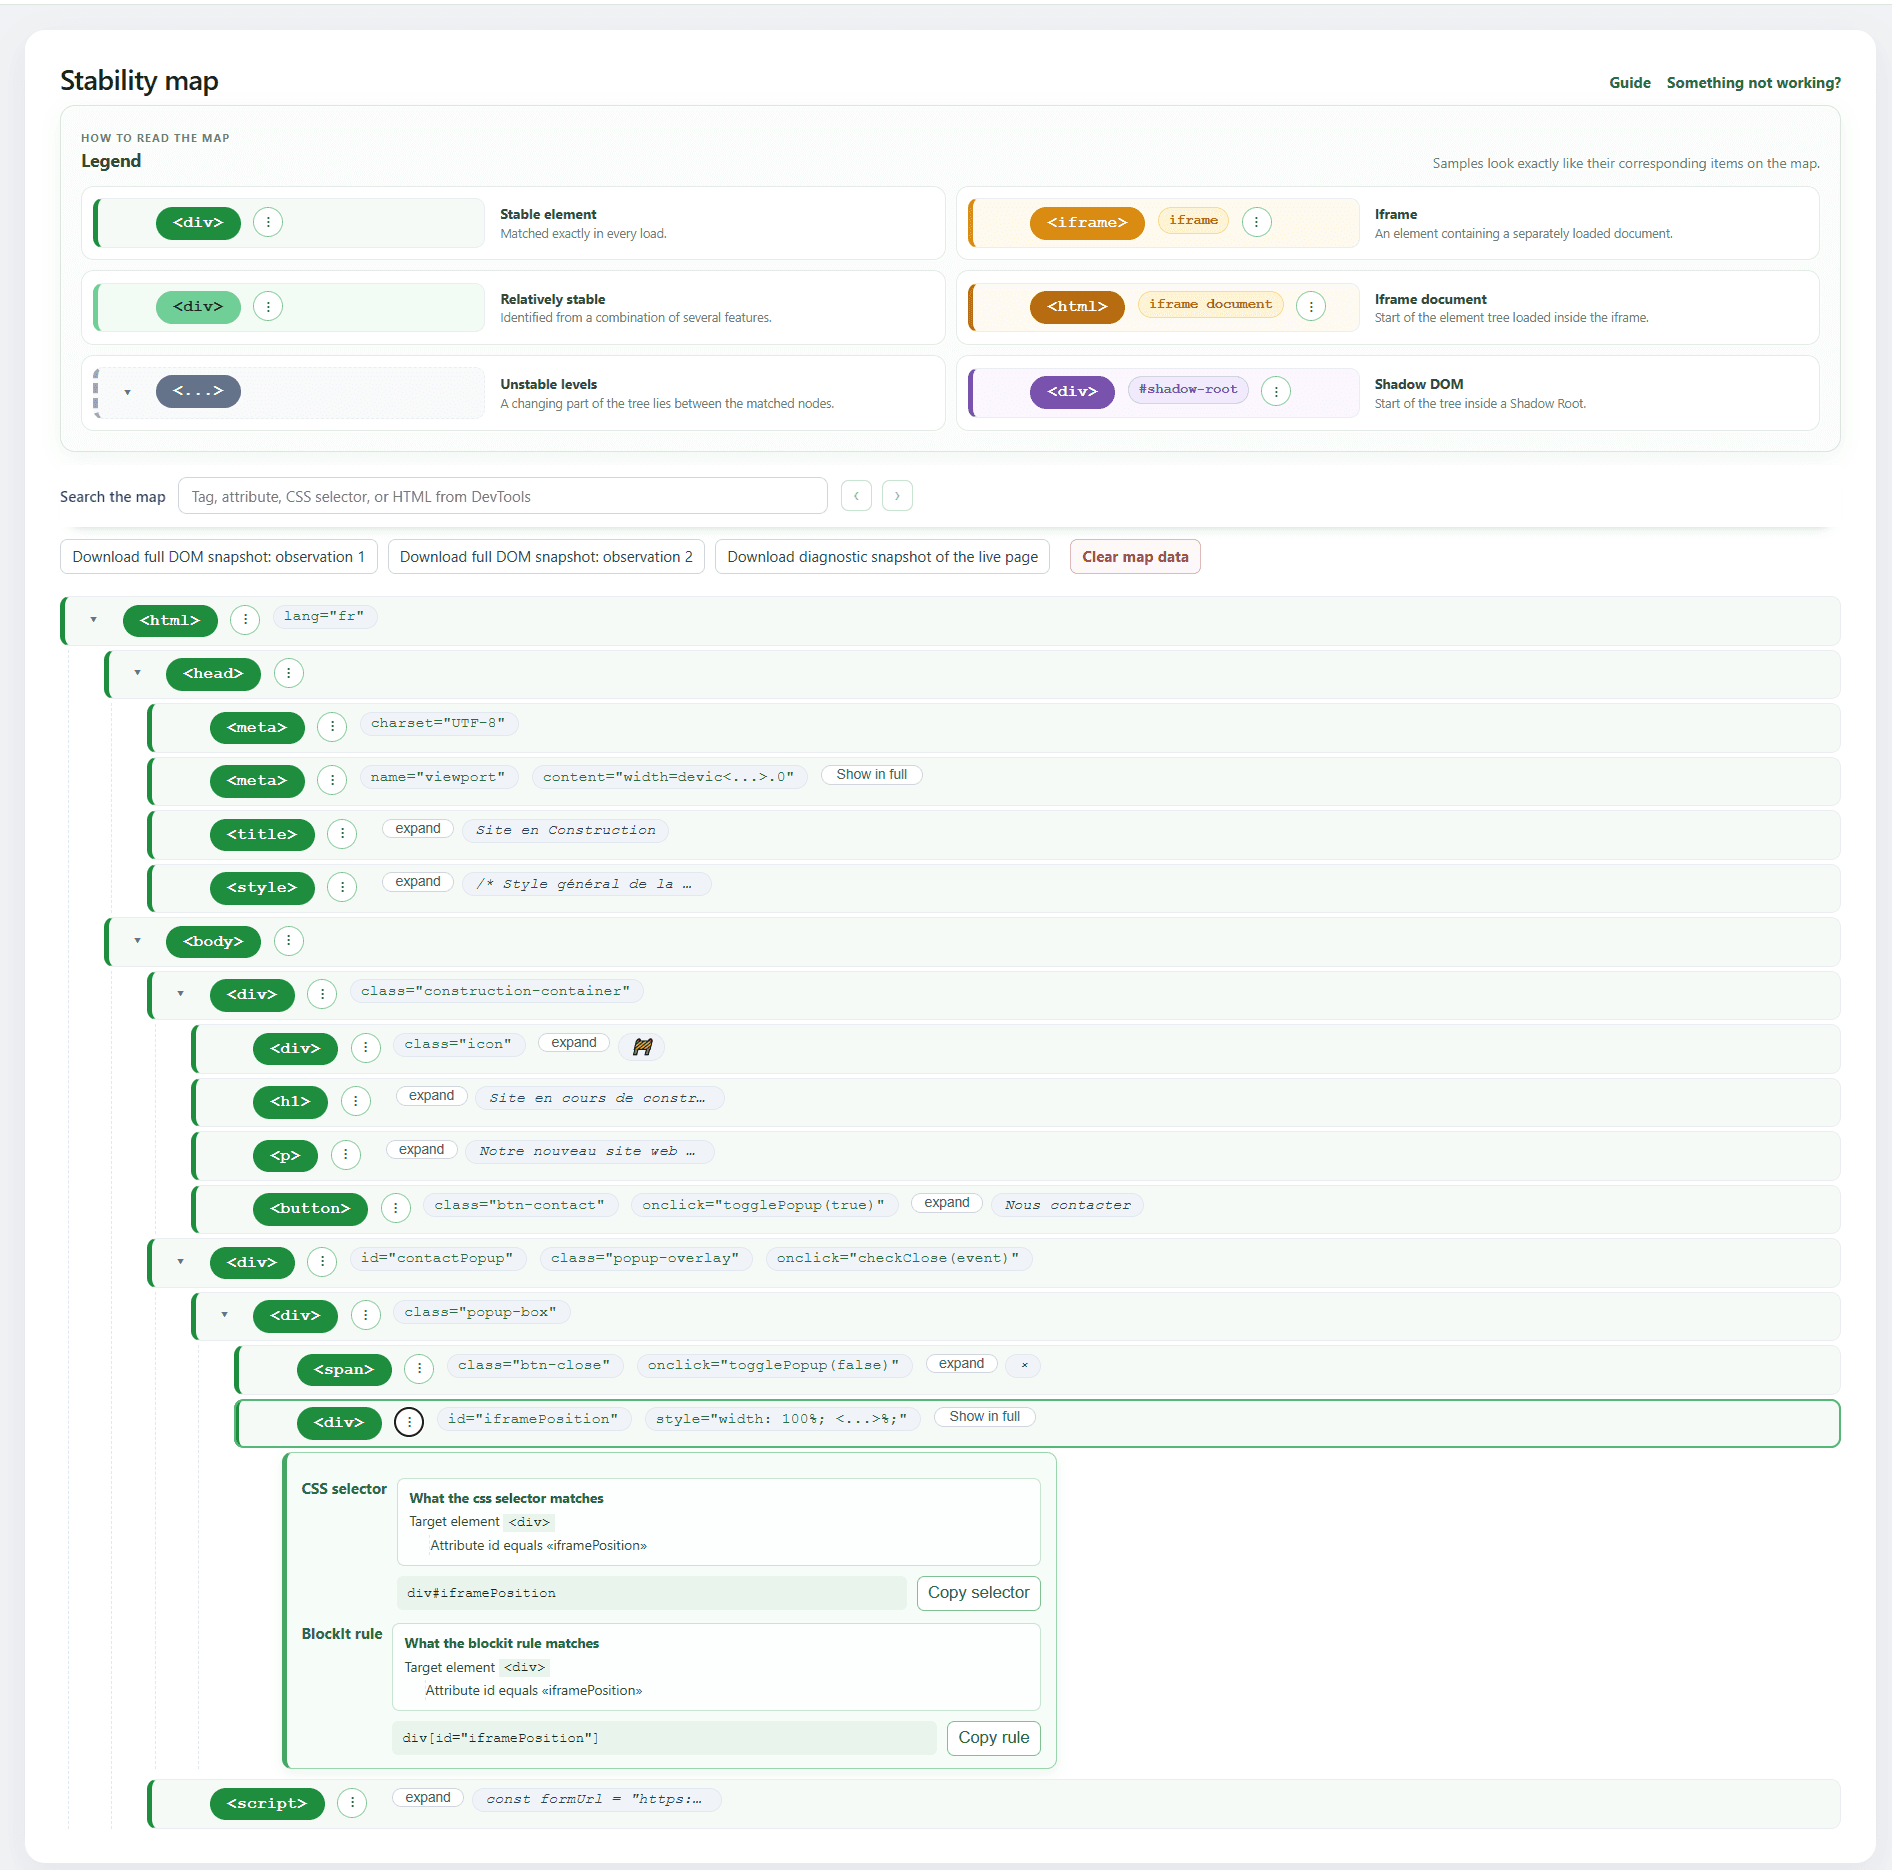Open the Guide link

pos(1630,83)
